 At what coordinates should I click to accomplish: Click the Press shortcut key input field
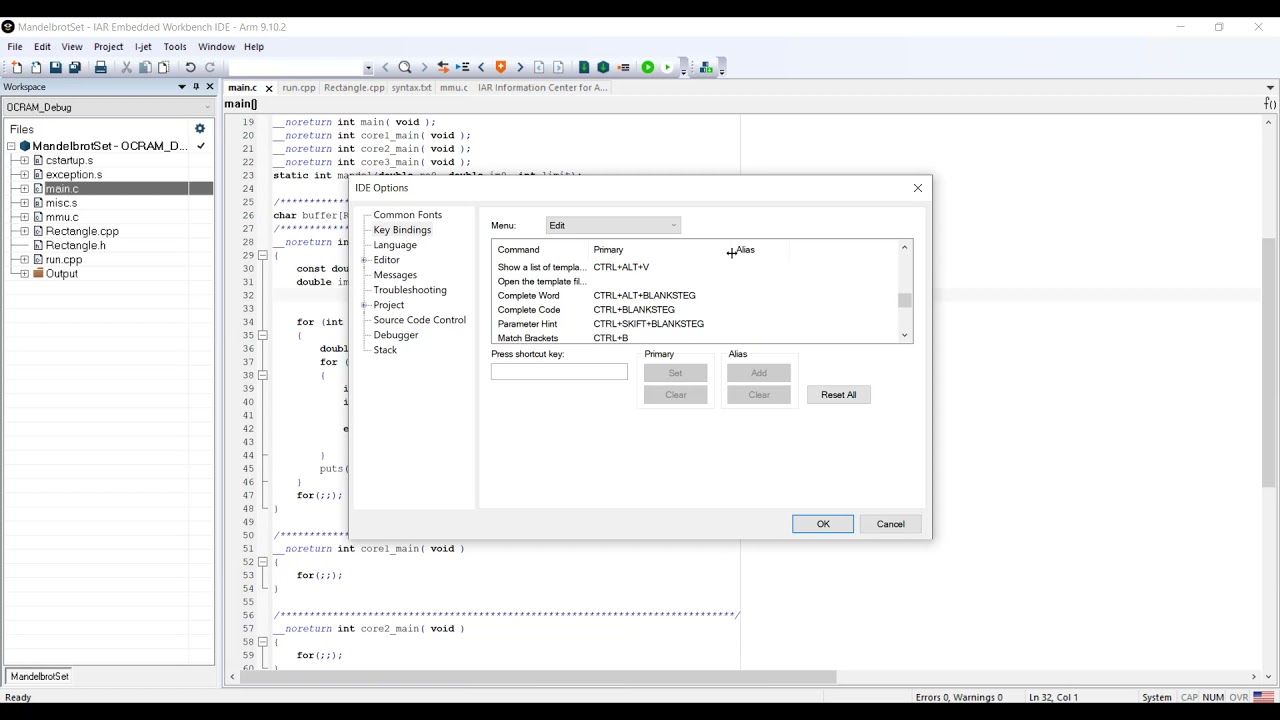point(559,372)
